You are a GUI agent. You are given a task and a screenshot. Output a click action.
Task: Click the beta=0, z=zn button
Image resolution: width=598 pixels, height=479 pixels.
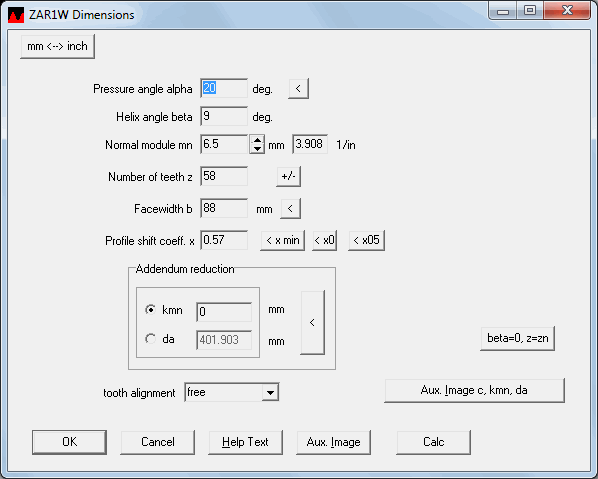point(518,338)
